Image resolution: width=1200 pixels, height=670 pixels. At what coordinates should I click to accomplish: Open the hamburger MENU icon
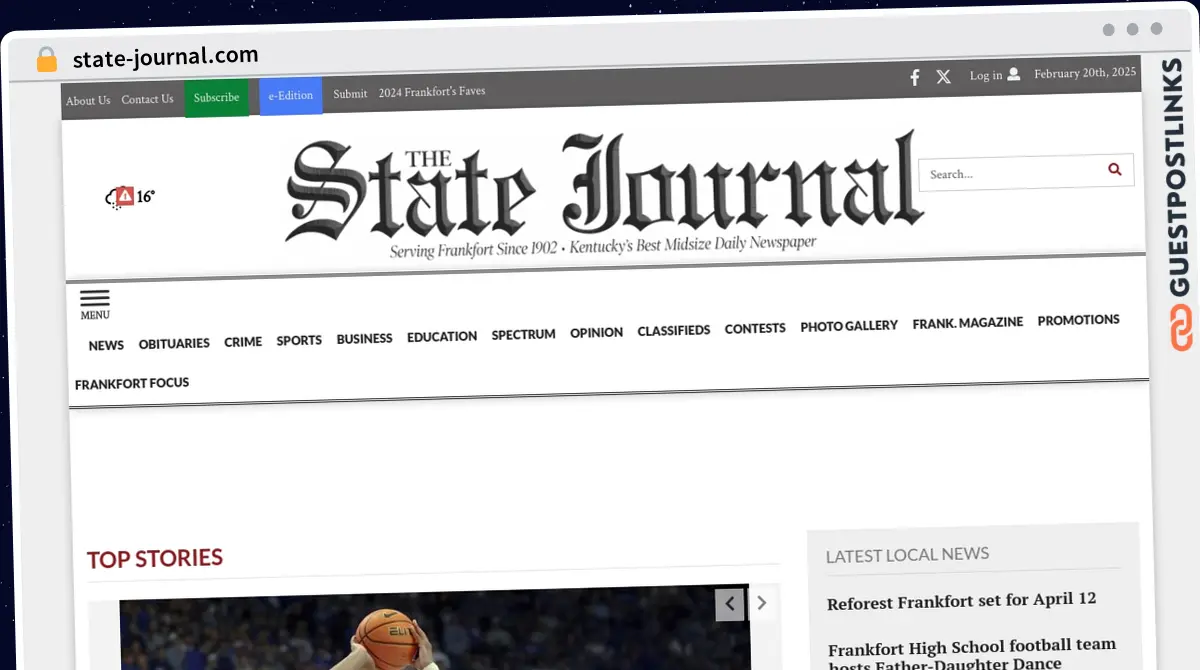[x=95, y=302]
